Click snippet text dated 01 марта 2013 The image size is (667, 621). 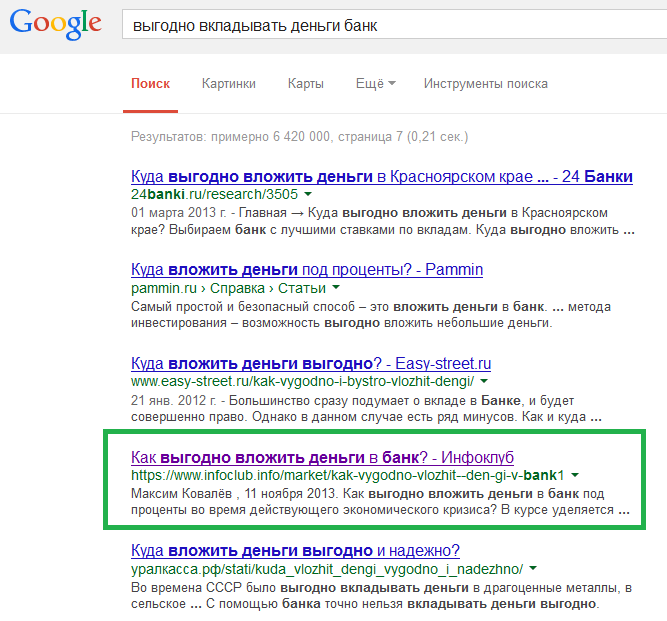383,221
